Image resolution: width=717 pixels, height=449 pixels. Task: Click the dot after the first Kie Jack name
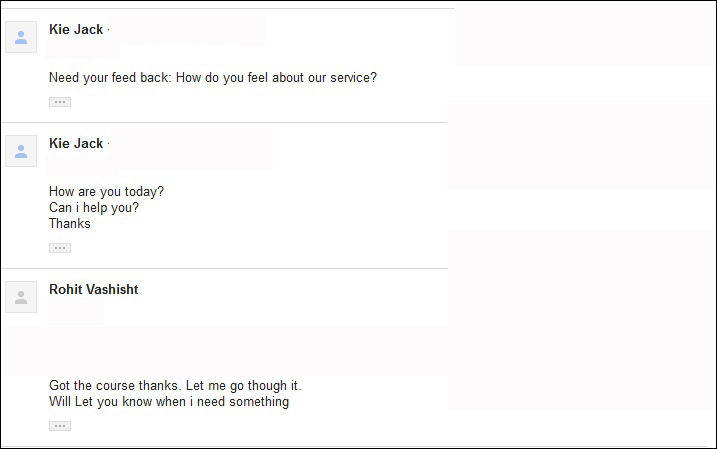[x=108, y=30]
